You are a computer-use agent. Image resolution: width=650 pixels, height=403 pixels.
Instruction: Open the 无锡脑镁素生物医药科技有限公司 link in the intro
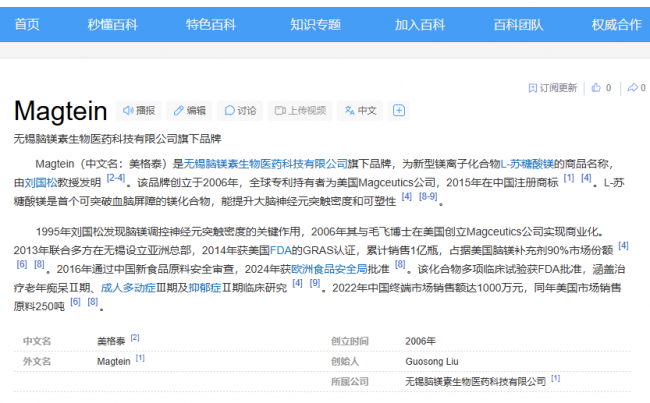(265, 164)
